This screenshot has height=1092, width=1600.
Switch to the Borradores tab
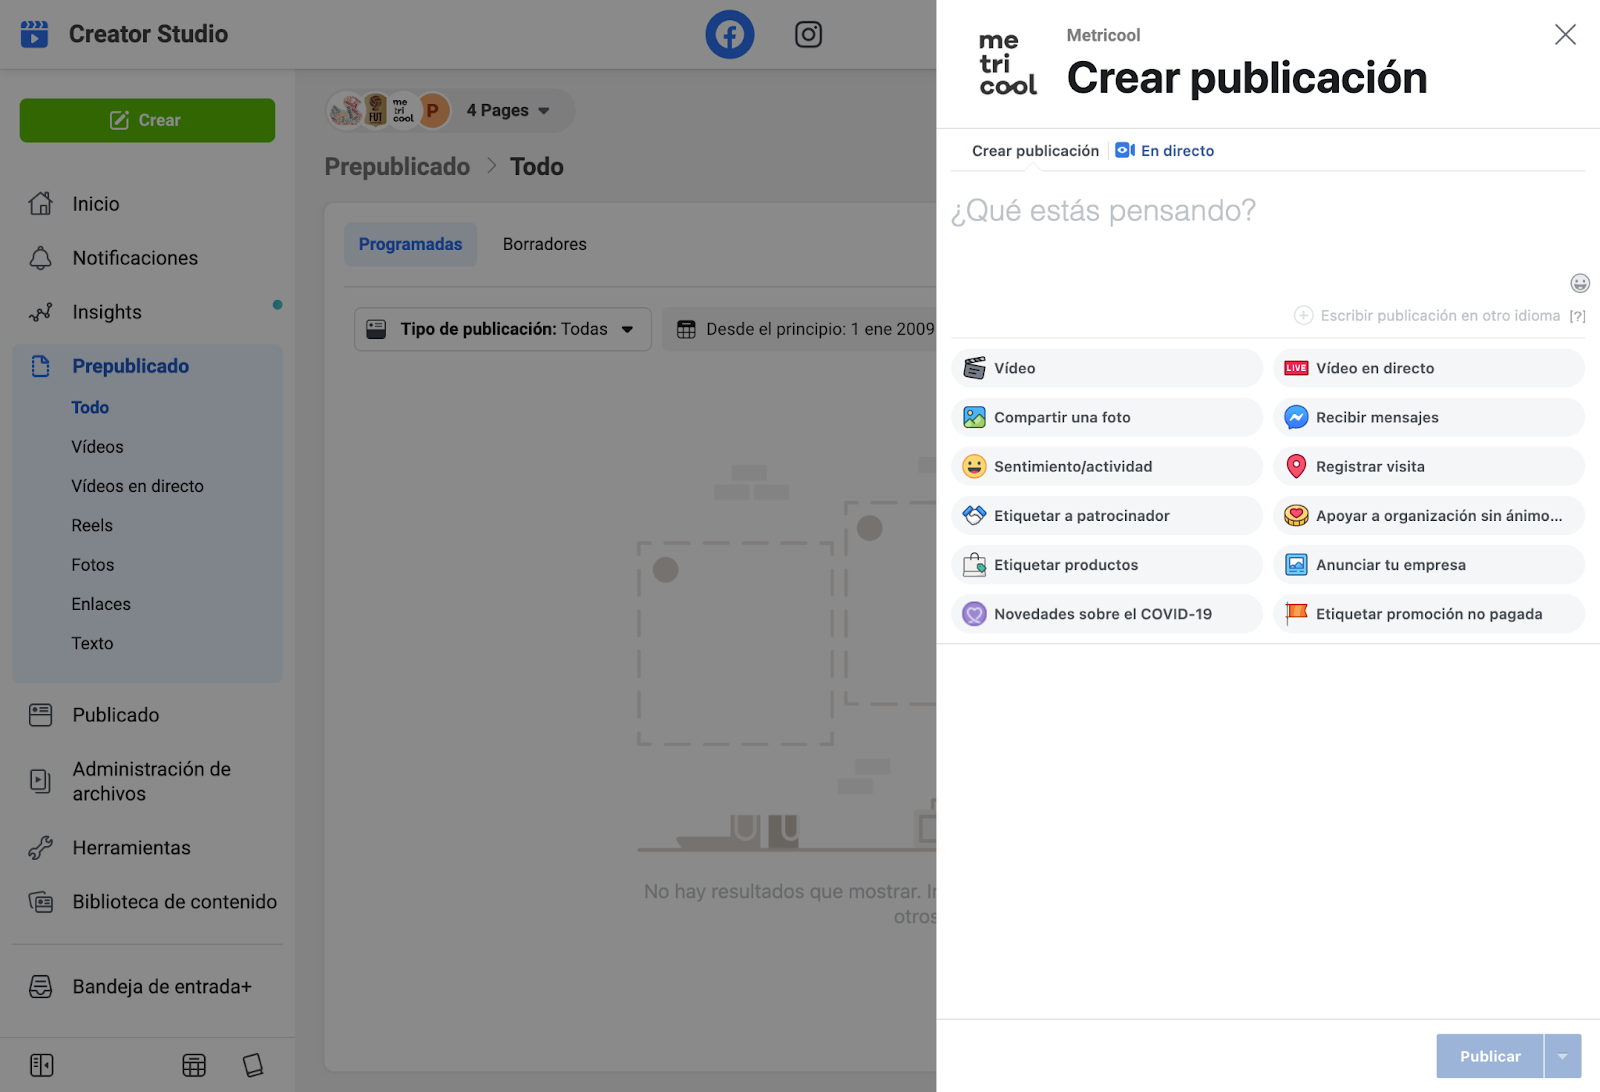coord(544,243)
